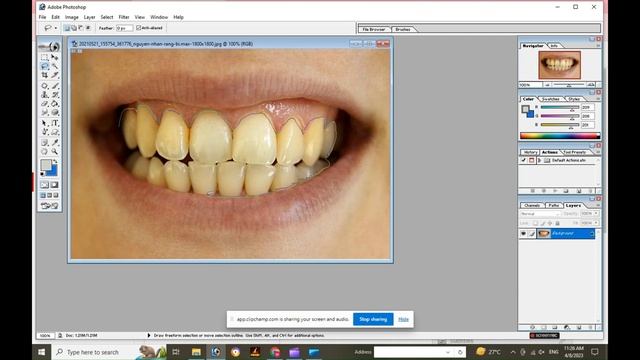The width and height of the screenshot is (640, 360).
Task: Select the Notes tool
Action: click(44, 142)
